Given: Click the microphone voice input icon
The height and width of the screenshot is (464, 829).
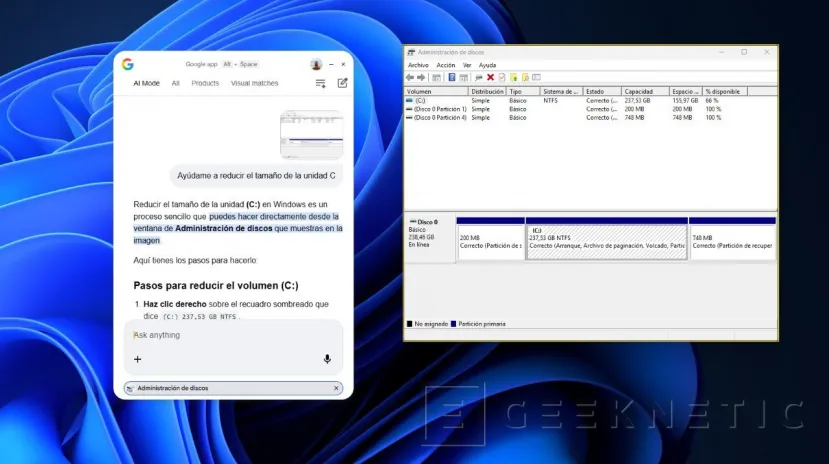Looking at the screenshot, I should click(327, 359).
